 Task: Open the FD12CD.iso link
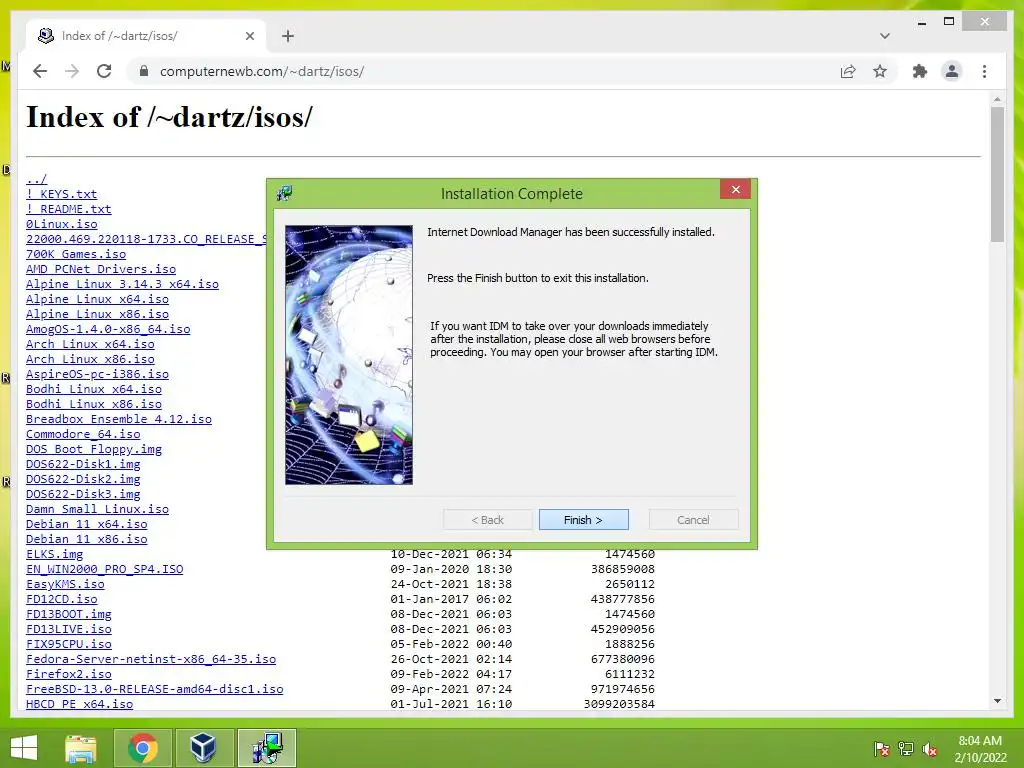click(61, 600)
